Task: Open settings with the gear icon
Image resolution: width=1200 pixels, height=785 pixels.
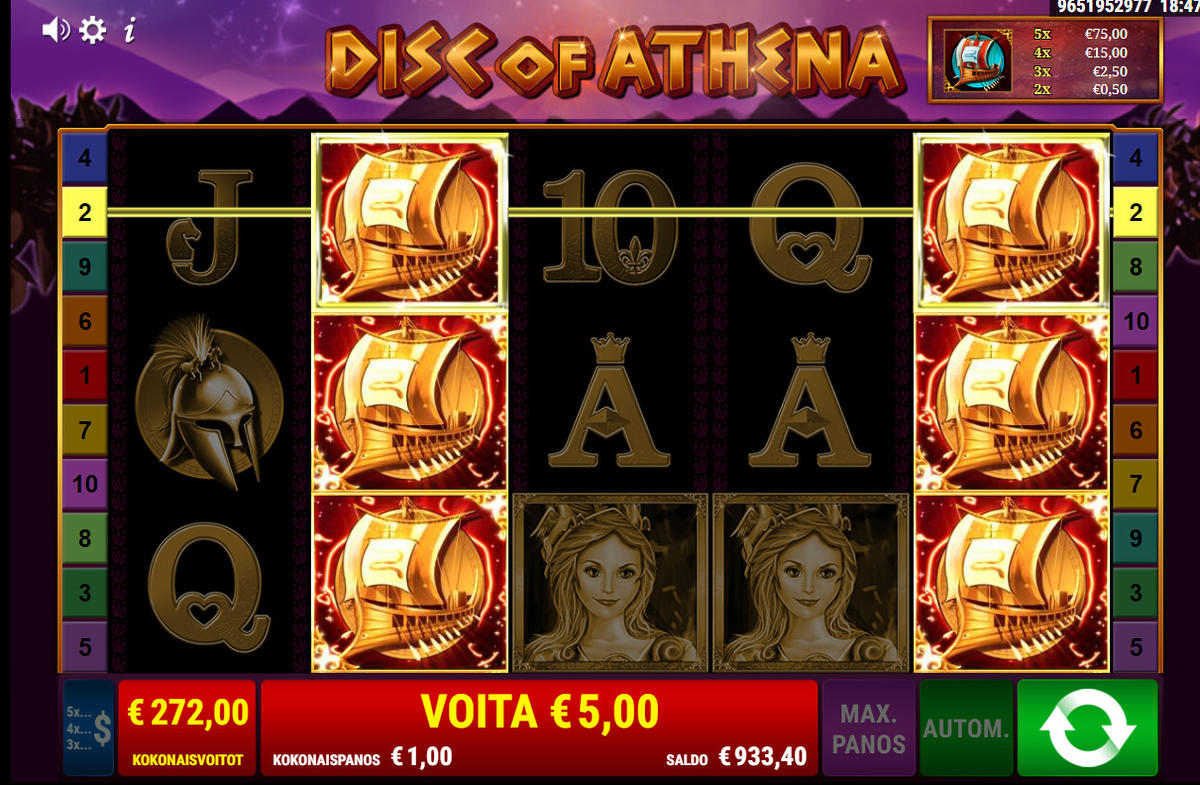Action: (x=93, y=30)
